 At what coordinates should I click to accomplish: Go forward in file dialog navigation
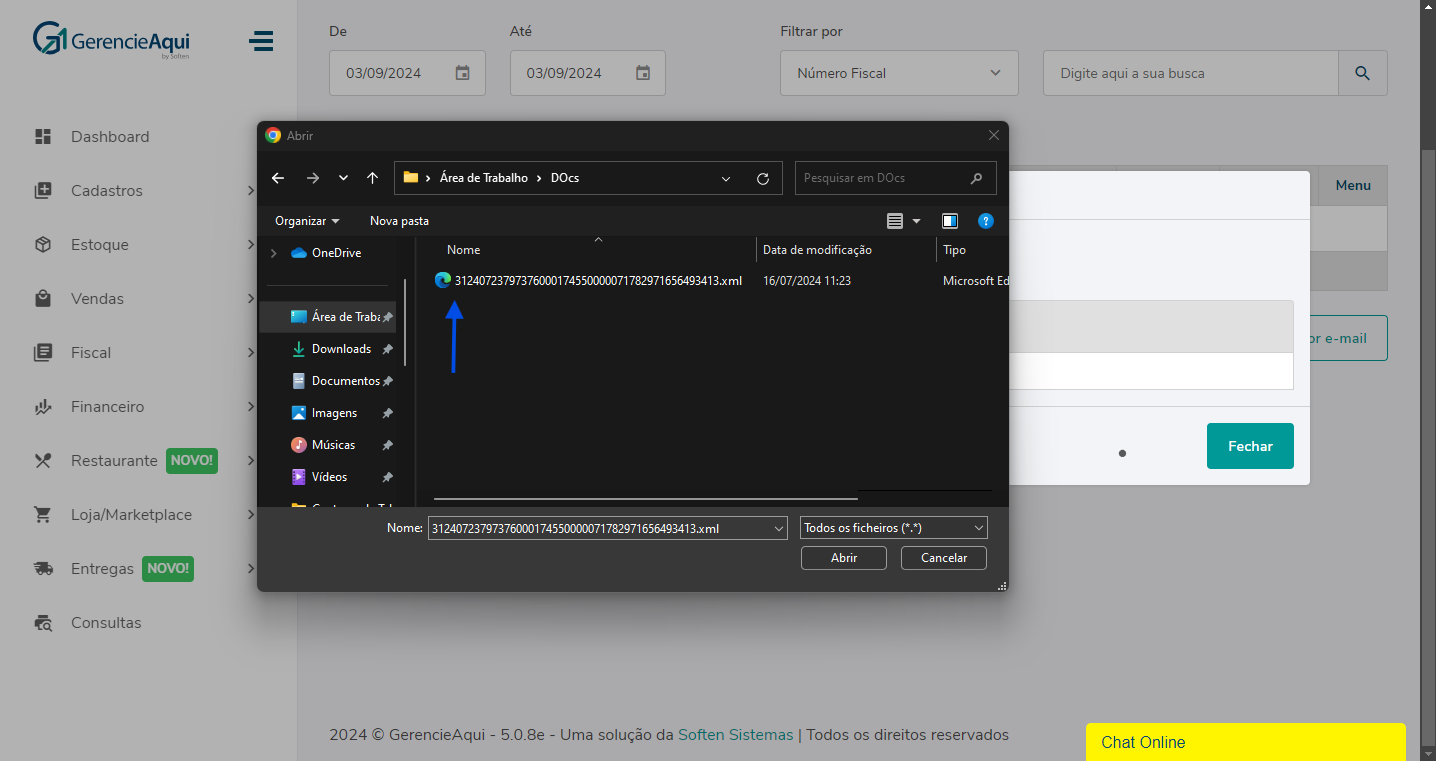click(312, 178)
